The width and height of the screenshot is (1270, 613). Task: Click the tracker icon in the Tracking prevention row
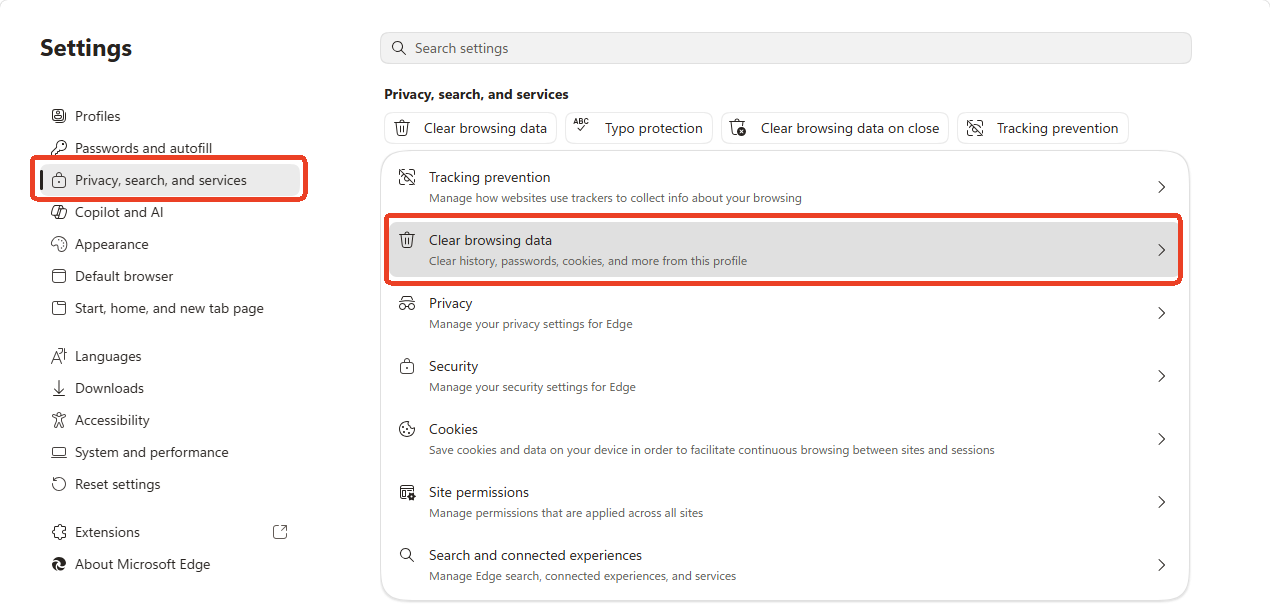pos(407,177)
